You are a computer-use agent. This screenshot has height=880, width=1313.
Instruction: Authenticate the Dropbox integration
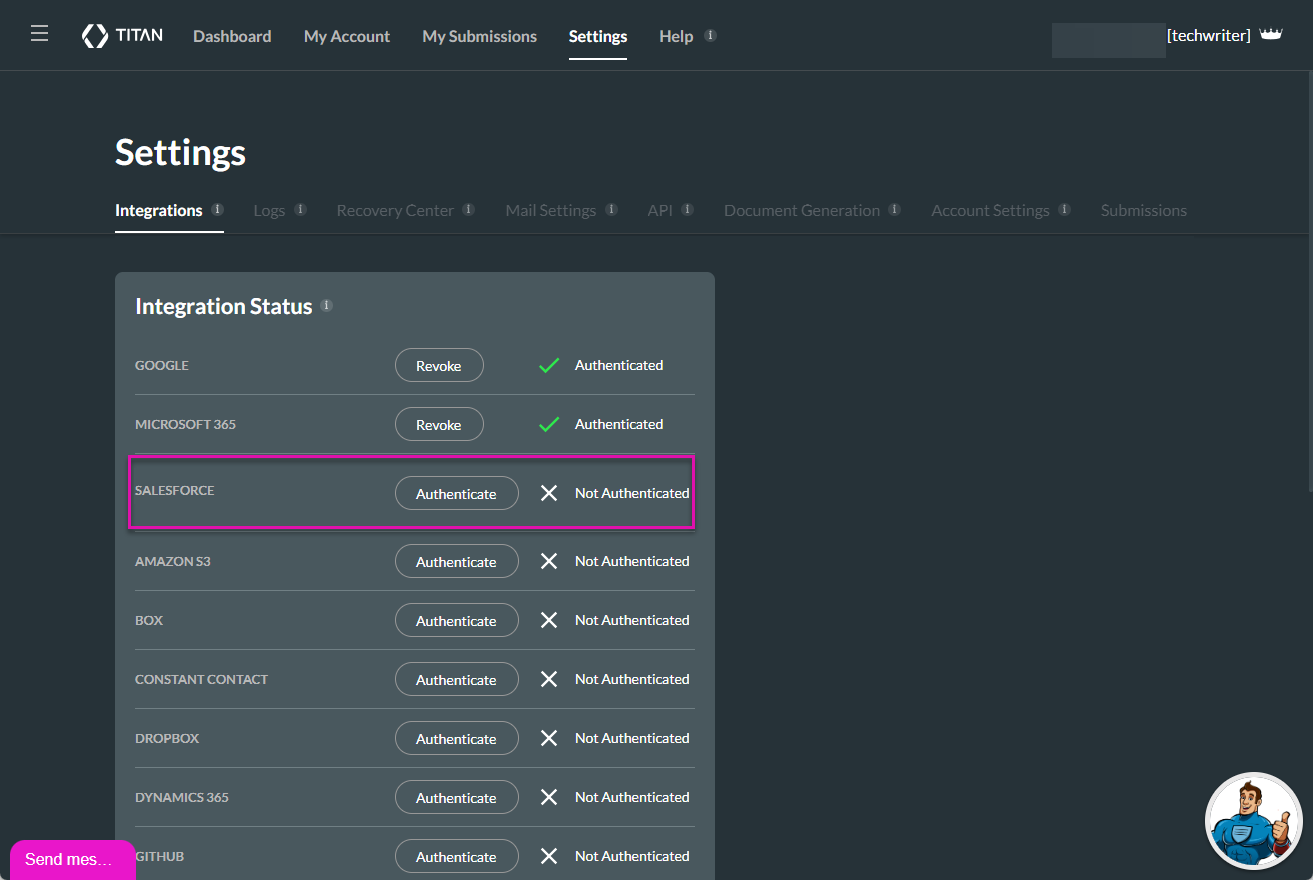456,738
